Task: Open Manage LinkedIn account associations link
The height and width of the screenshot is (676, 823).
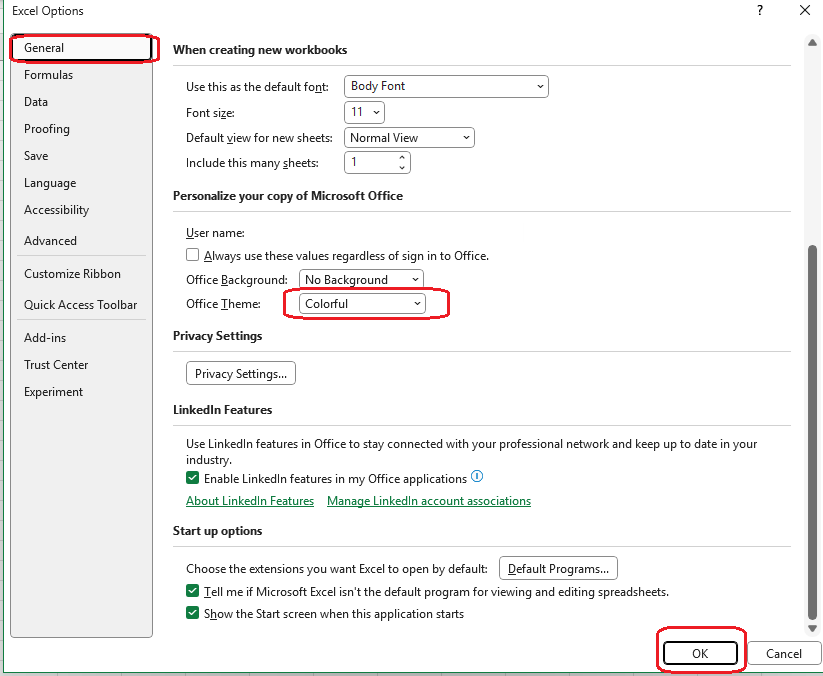Action: [x=429, y=501]
